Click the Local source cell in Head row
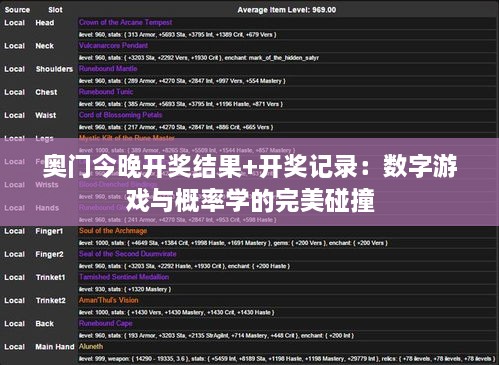The image size is (499, 365). 14,23
